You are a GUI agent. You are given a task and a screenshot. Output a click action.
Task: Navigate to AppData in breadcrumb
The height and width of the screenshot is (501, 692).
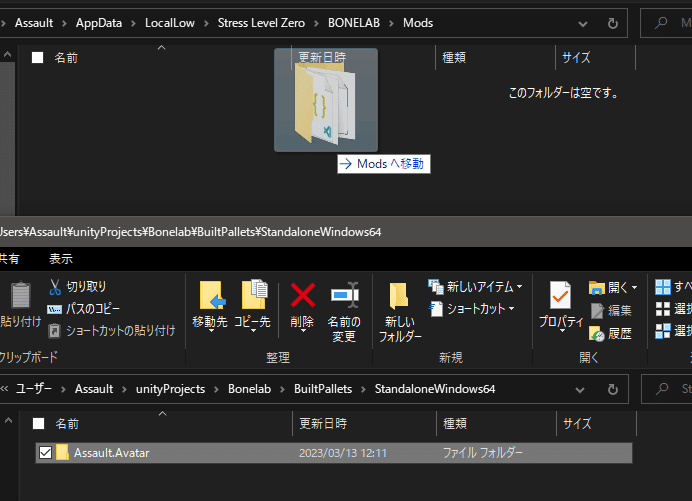[99, 23]
